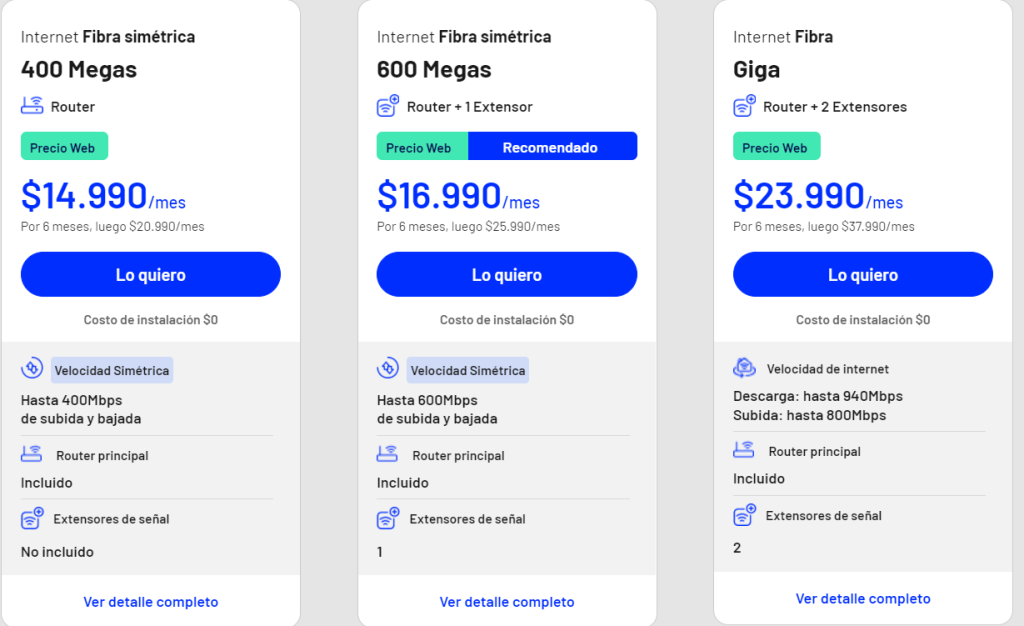Choose Lo quiero on the Giga plan

coord(863,275)
